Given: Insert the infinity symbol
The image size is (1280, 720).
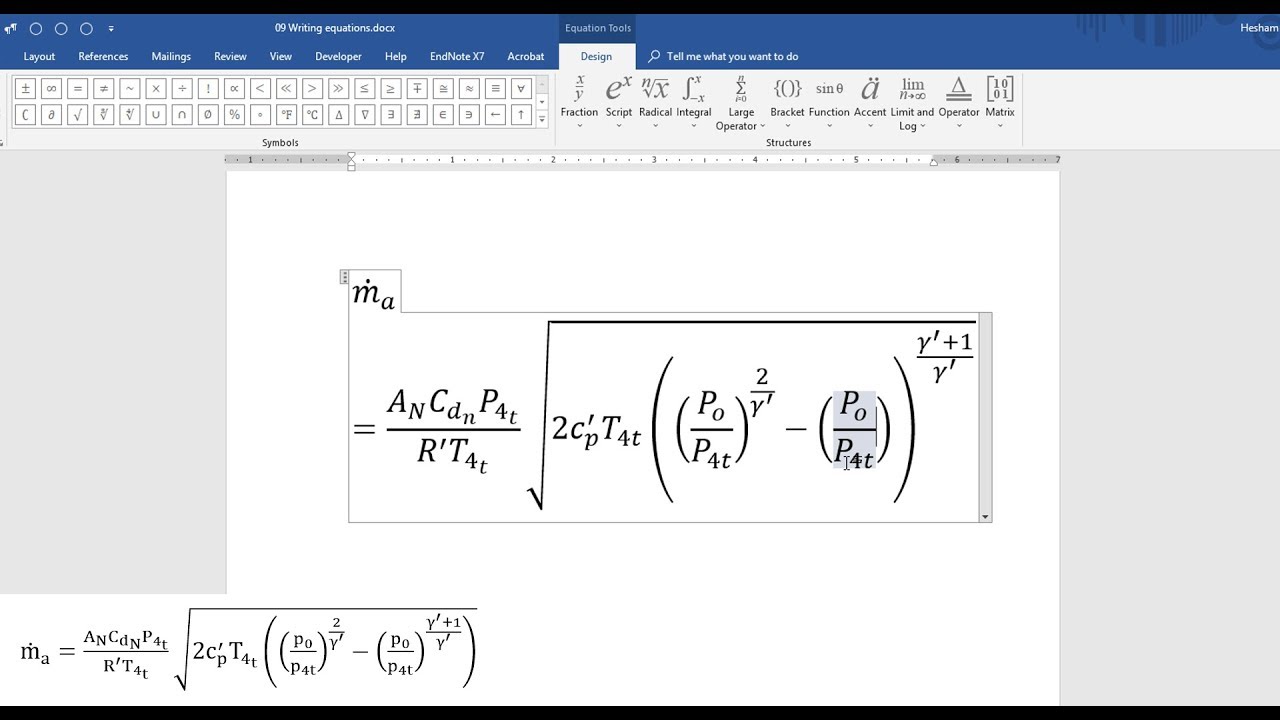Looking at the screenshot, I should tap(51, 88).
